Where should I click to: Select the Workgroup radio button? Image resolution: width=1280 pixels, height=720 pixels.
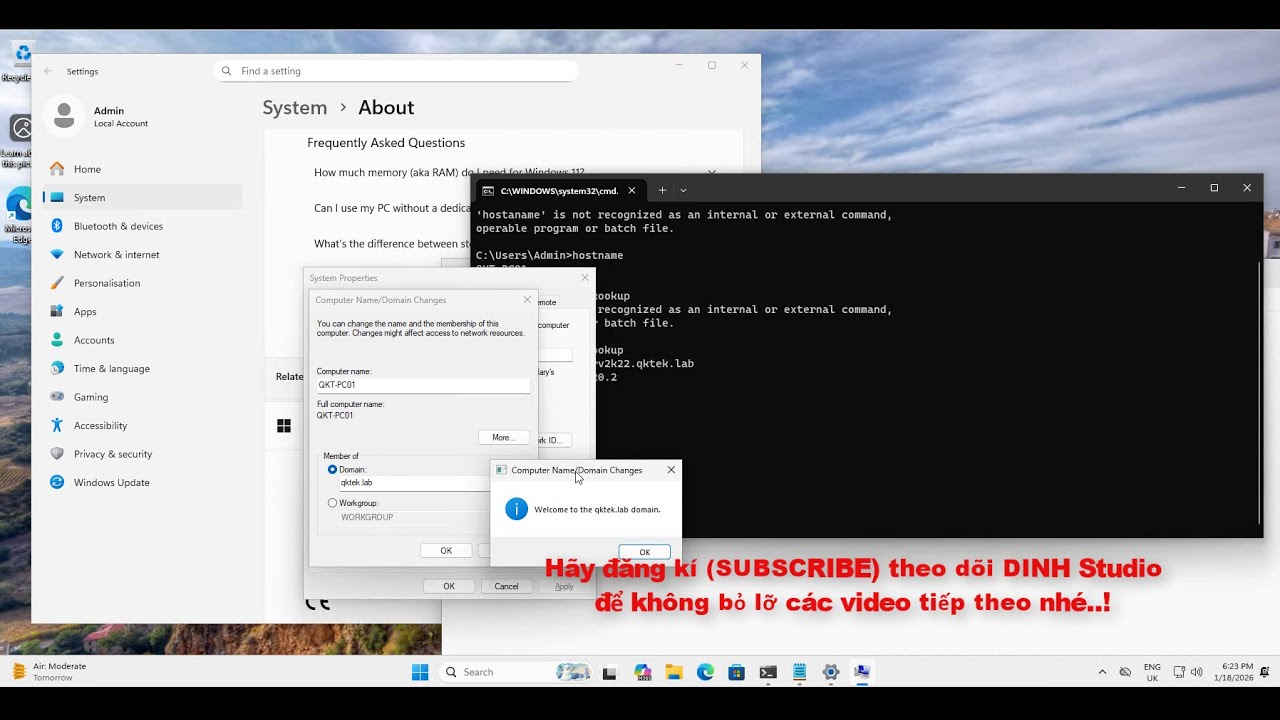click(x=333, y=503)
